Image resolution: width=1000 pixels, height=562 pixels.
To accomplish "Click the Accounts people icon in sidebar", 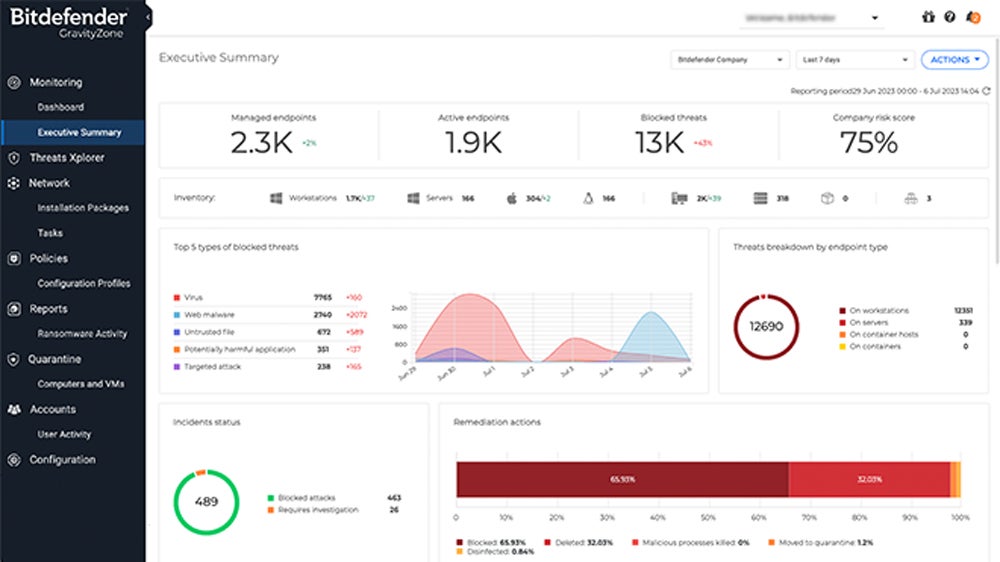I will coord(13,410).
